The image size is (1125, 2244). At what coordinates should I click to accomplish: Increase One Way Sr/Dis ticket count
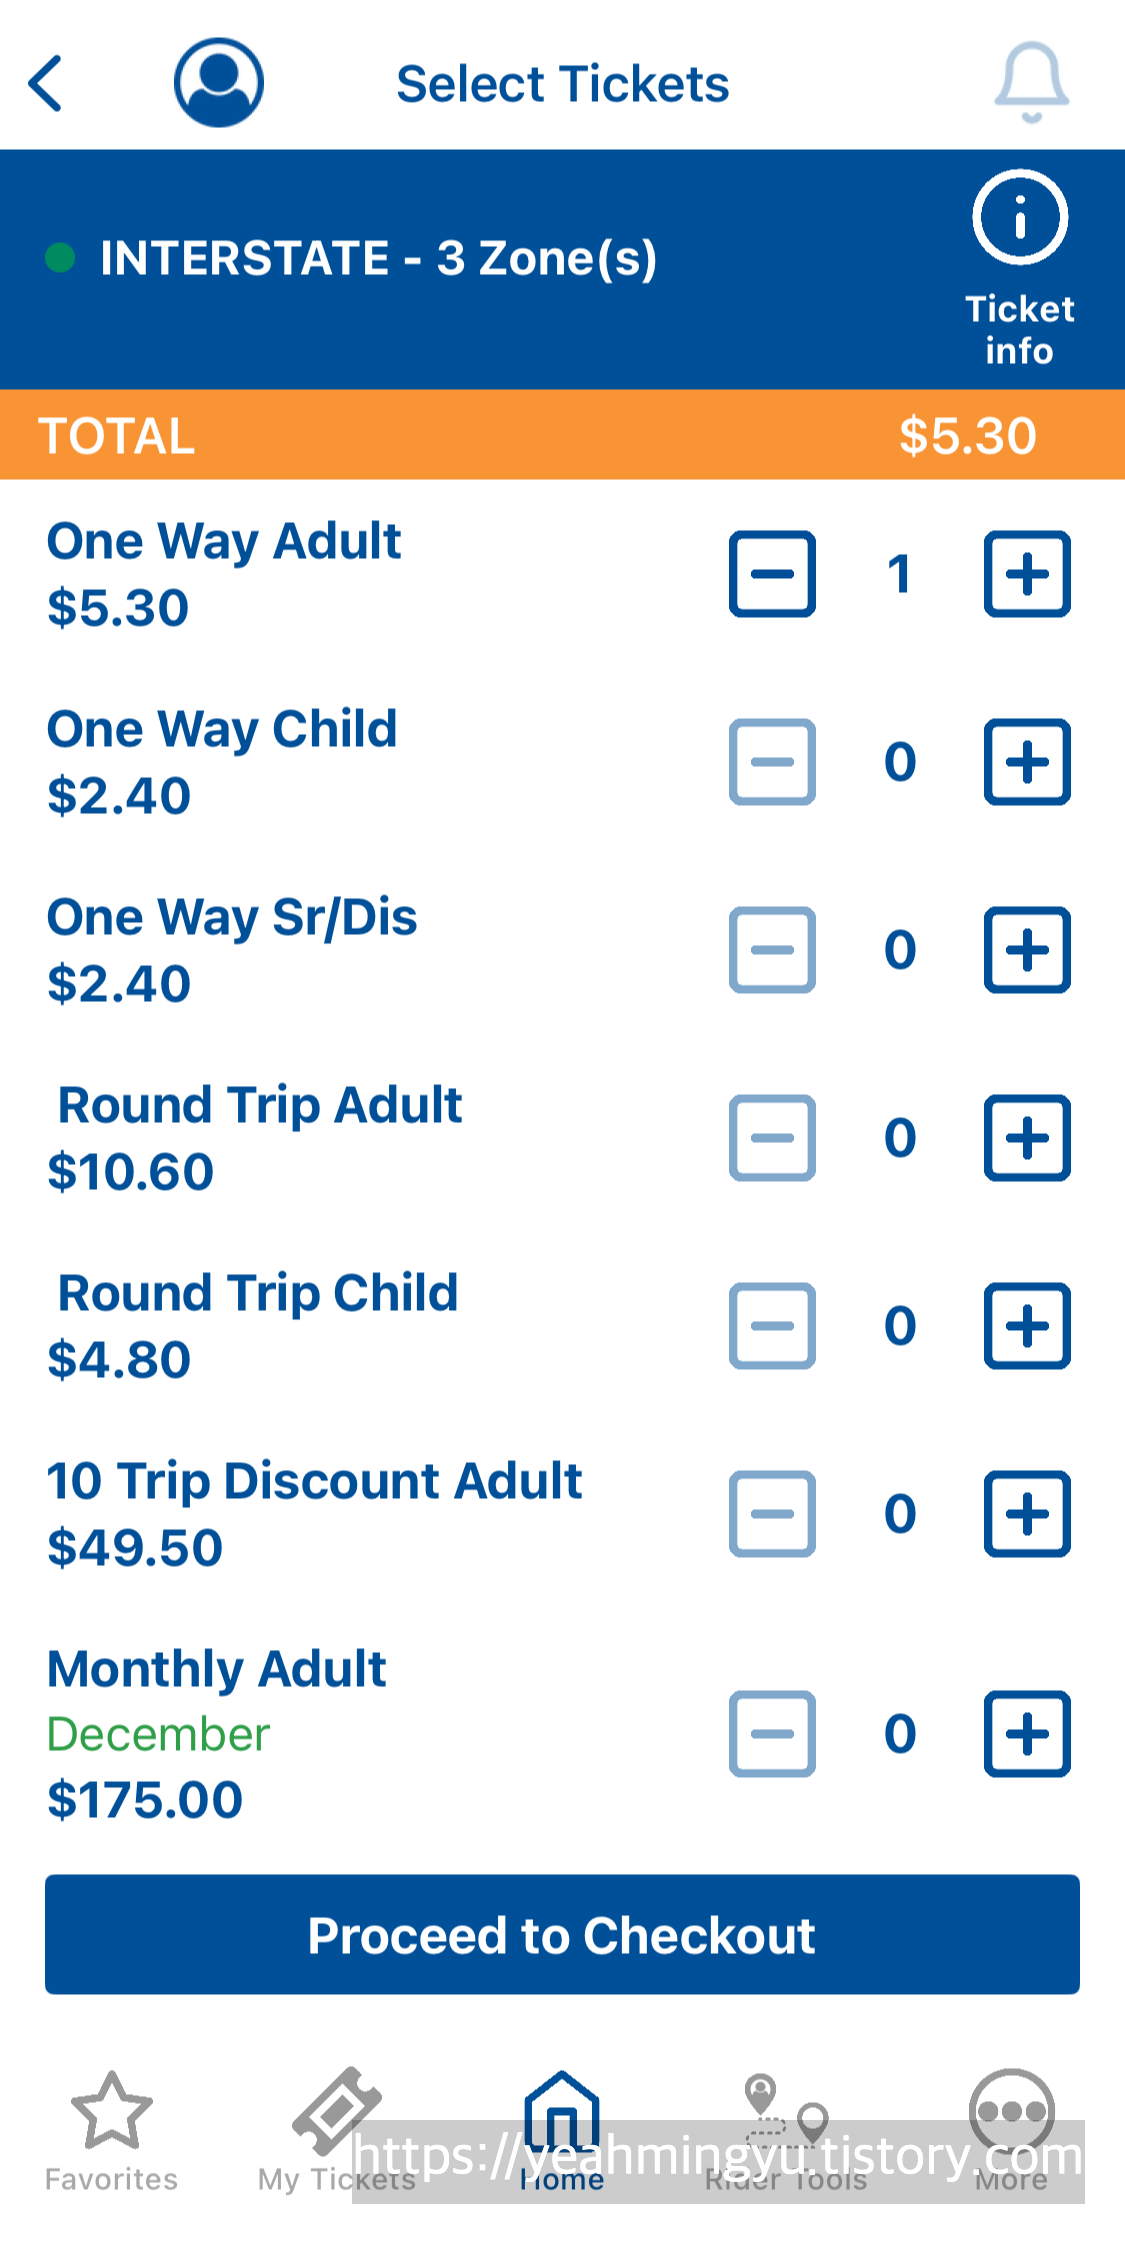(x=1027, y=950)
